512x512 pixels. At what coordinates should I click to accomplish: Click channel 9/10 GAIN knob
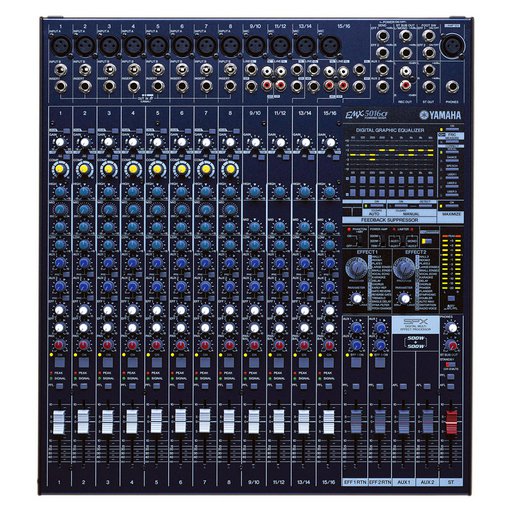tap(255, 142)
